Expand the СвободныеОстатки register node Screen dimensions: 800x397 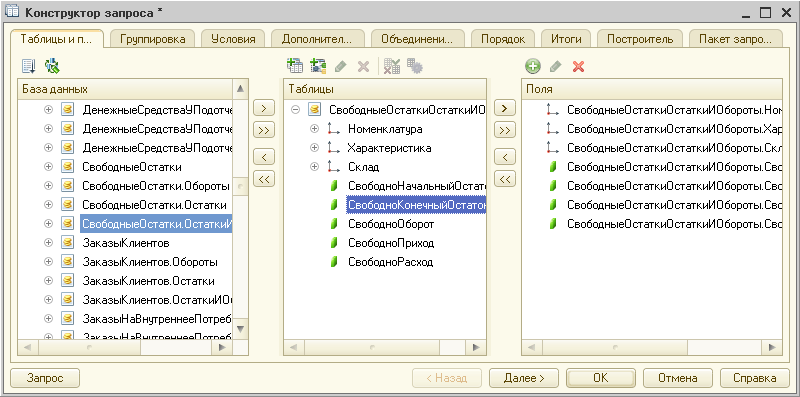click(x=48, y=166)
